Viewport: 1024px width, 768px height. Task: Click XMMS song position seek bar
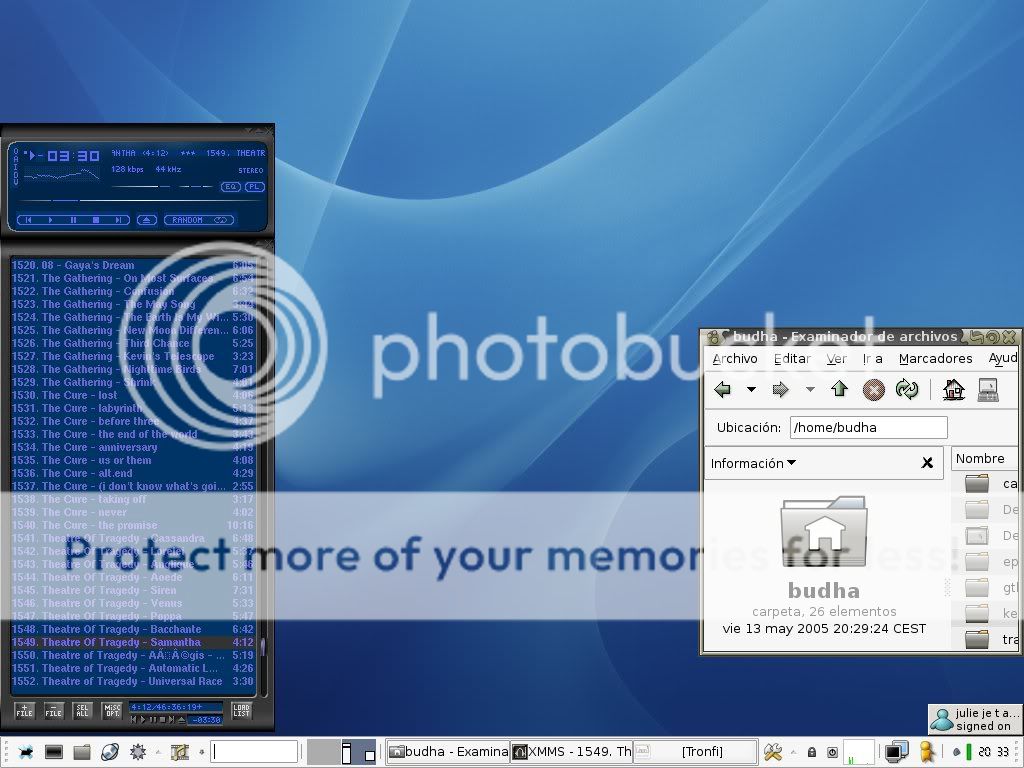pos(140,200)
